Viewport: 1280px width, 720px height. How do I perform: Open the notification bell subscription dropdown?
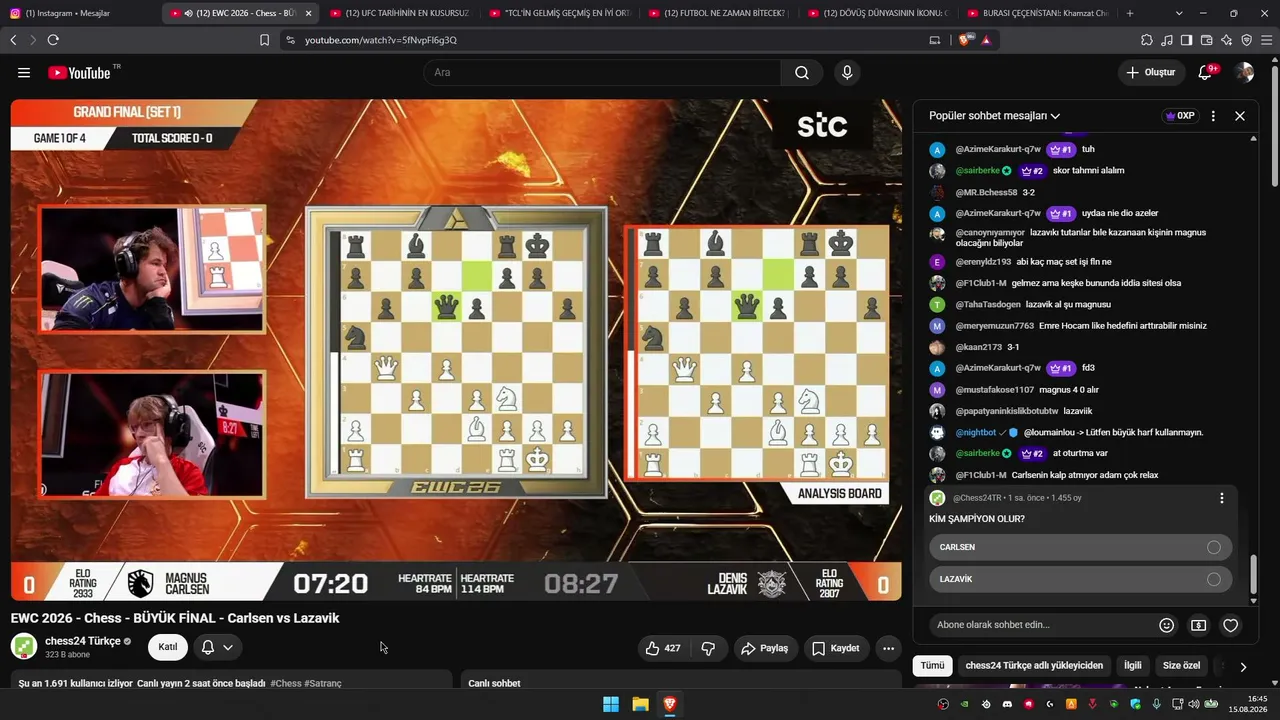tap(217, 647)
